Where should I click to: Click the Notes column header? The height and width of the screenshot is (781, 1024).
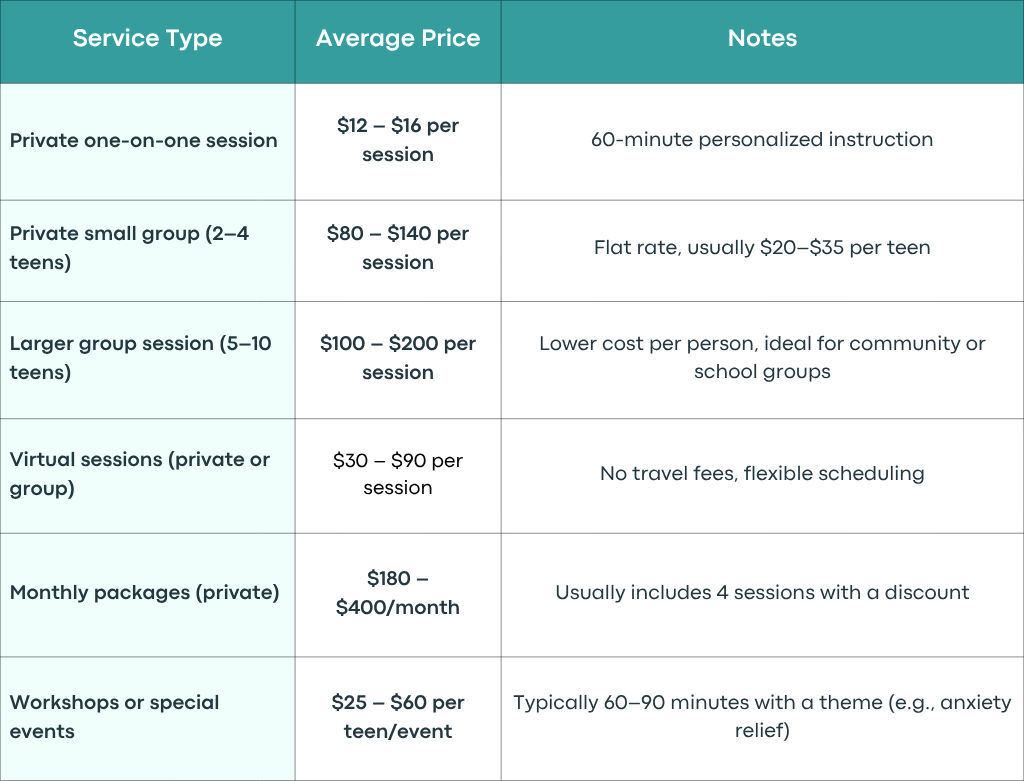point(762,39)
